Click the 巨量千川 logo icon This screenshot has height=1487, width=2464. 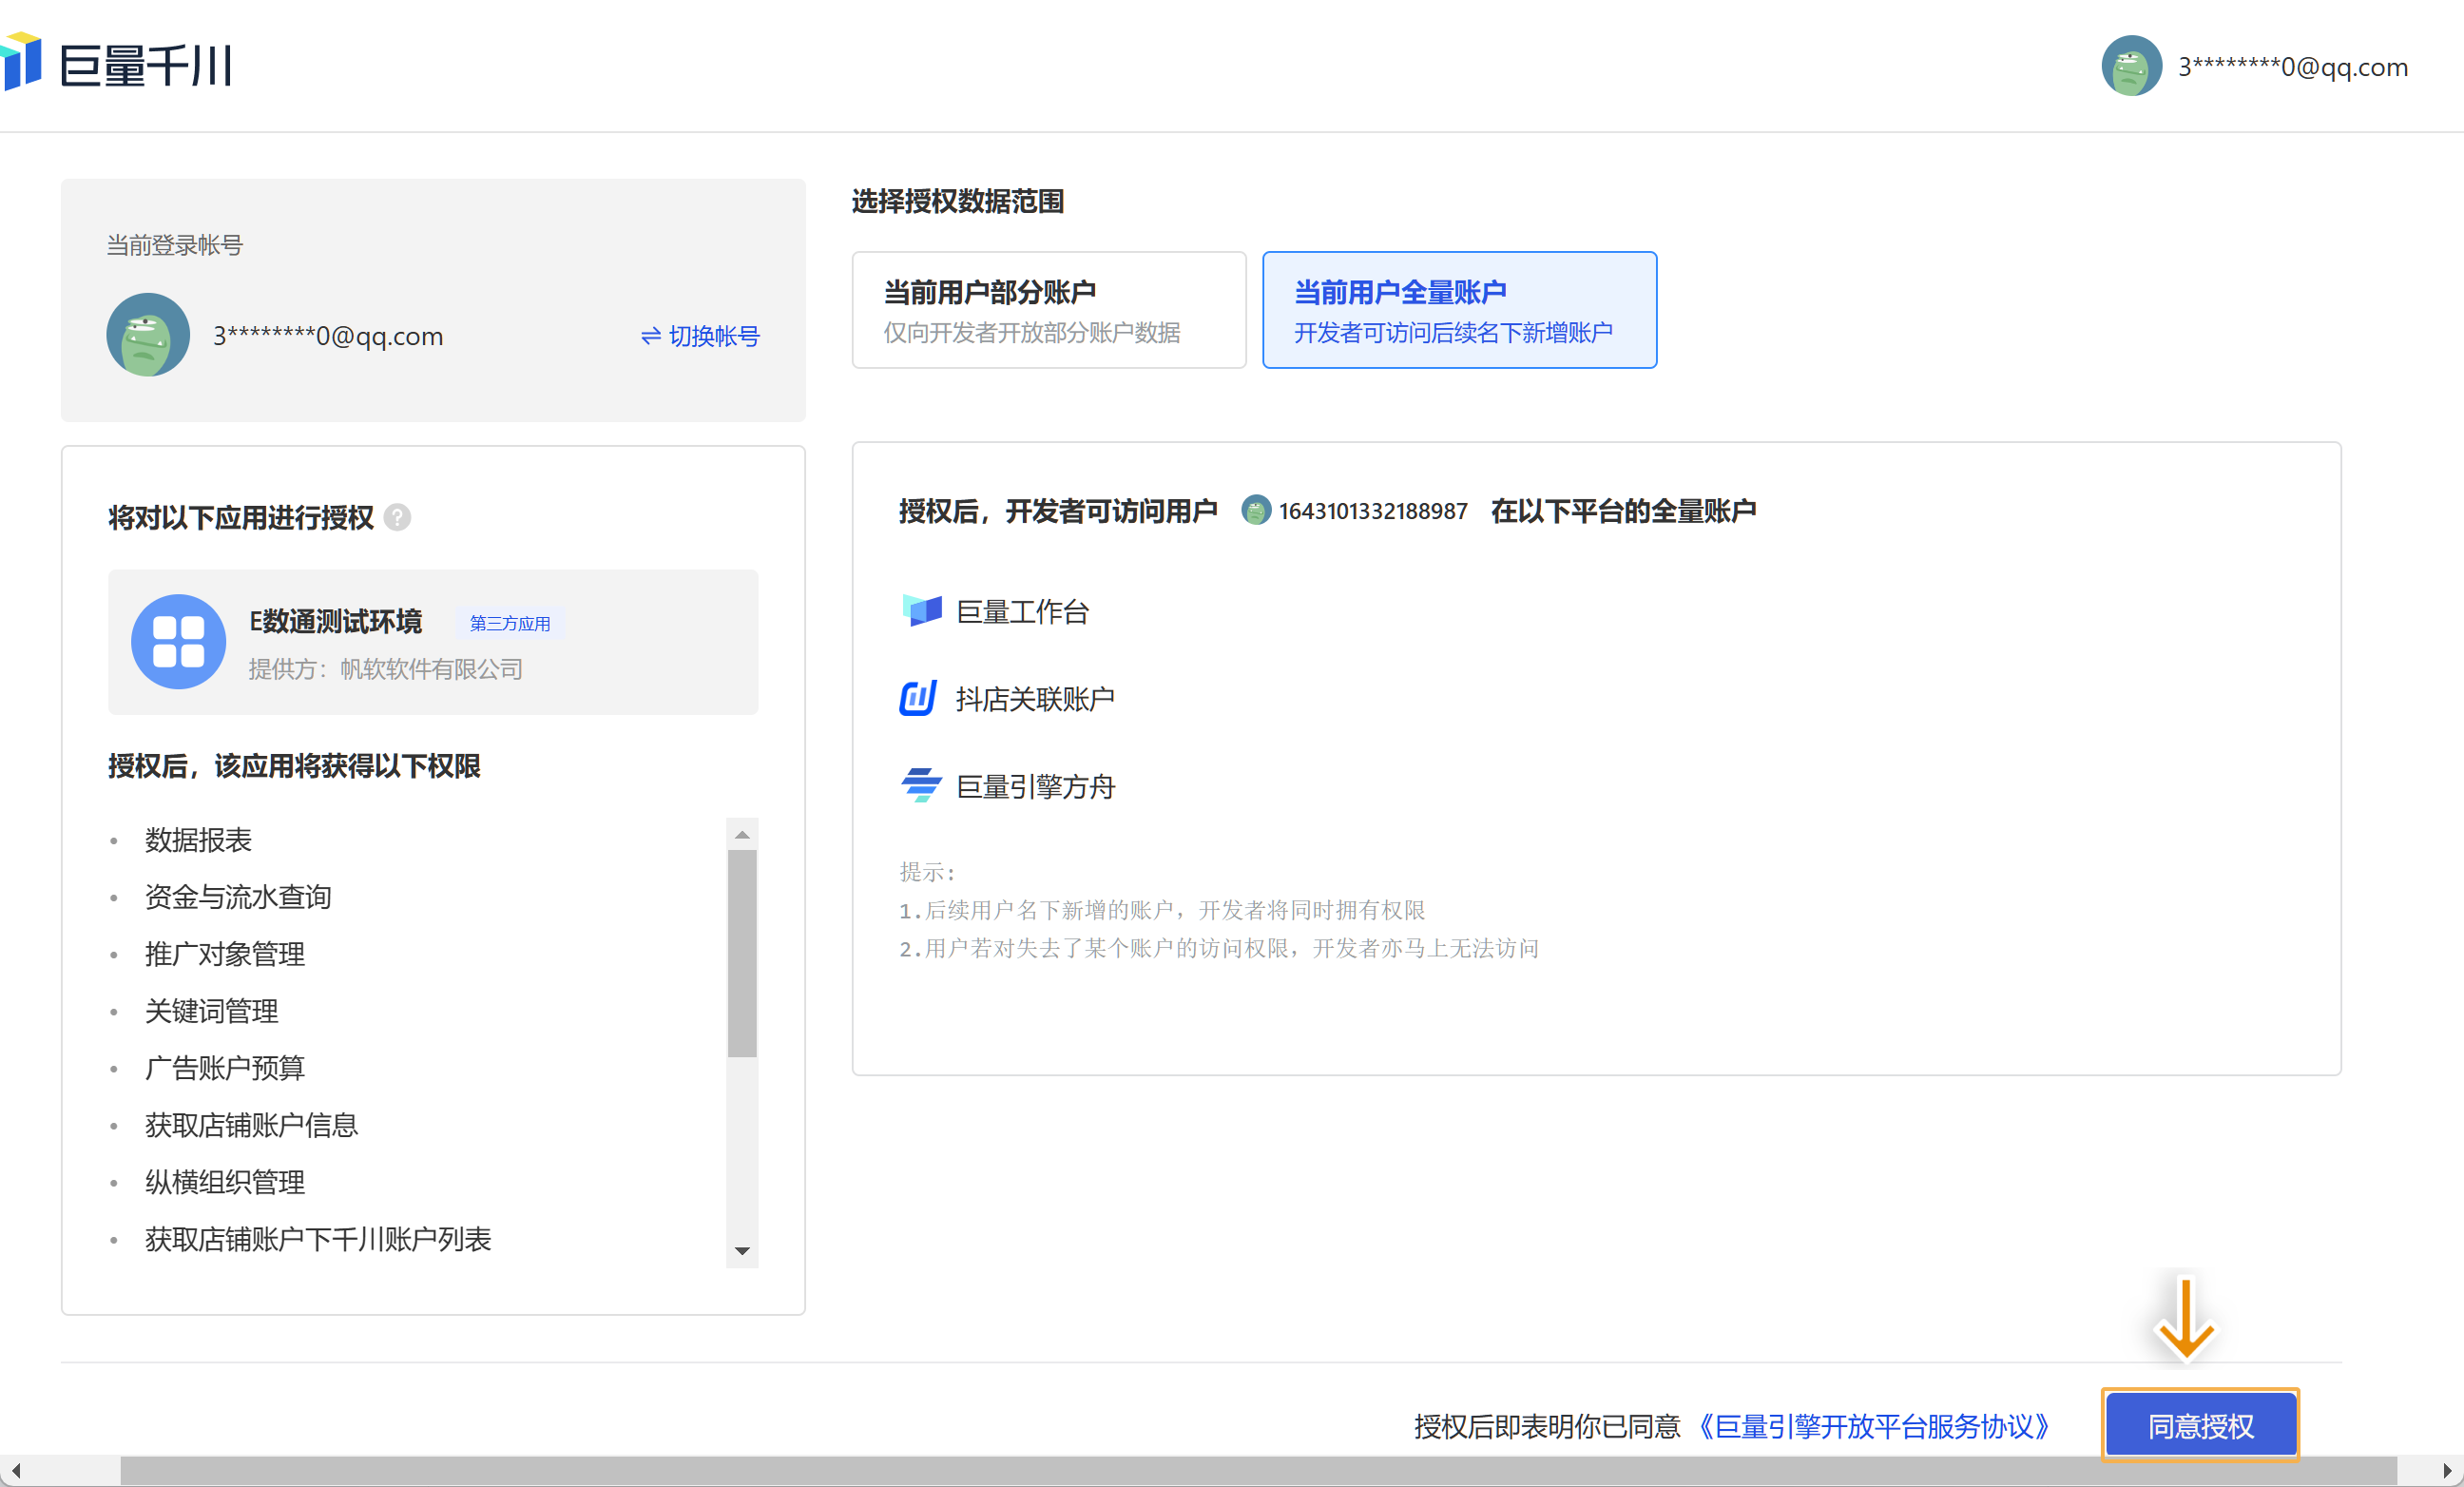point(22,62)
